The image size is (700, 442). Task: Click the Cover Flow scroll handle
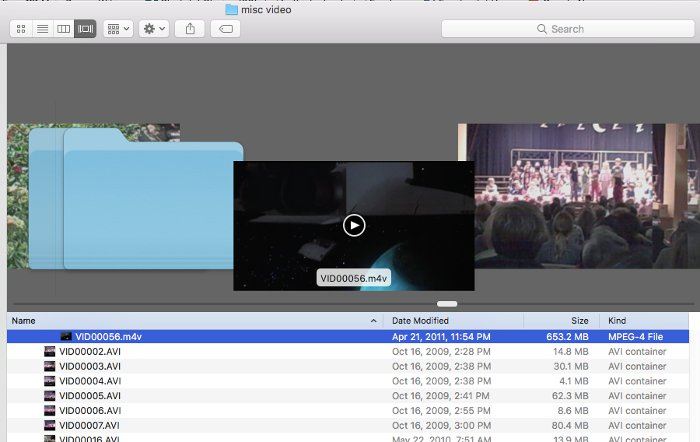447,304
